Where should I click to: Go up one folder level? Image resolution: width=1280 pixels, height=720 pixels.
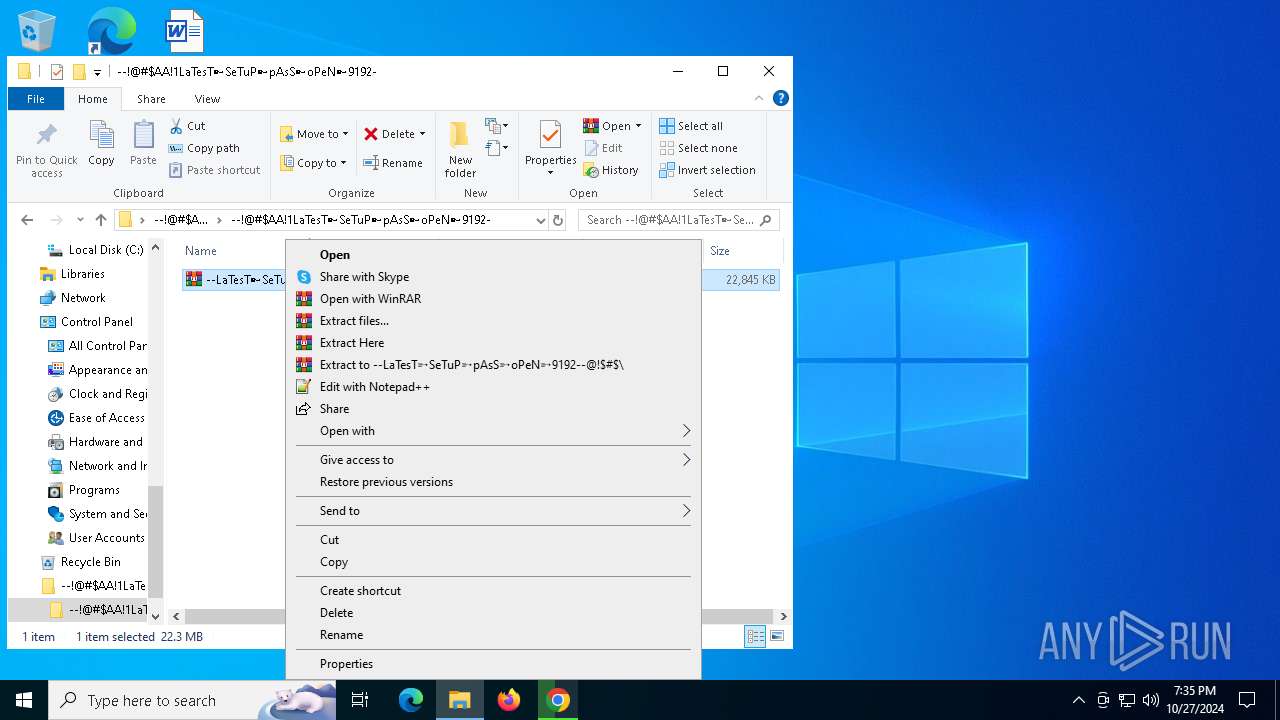[x=101, y=220]
